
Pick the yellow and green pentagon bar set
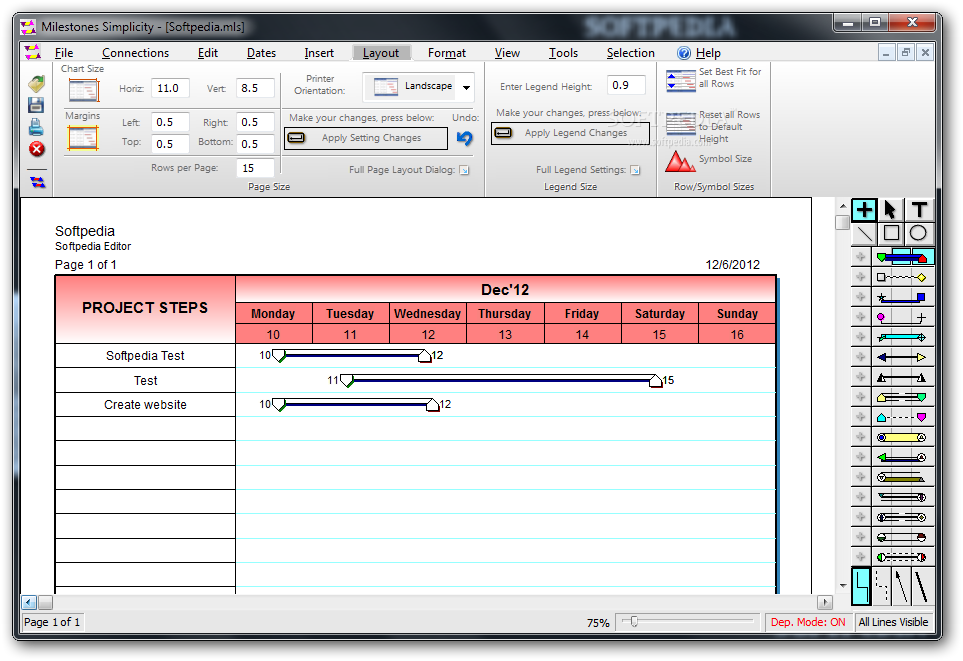pyautogui.click(x=902, y=397)
